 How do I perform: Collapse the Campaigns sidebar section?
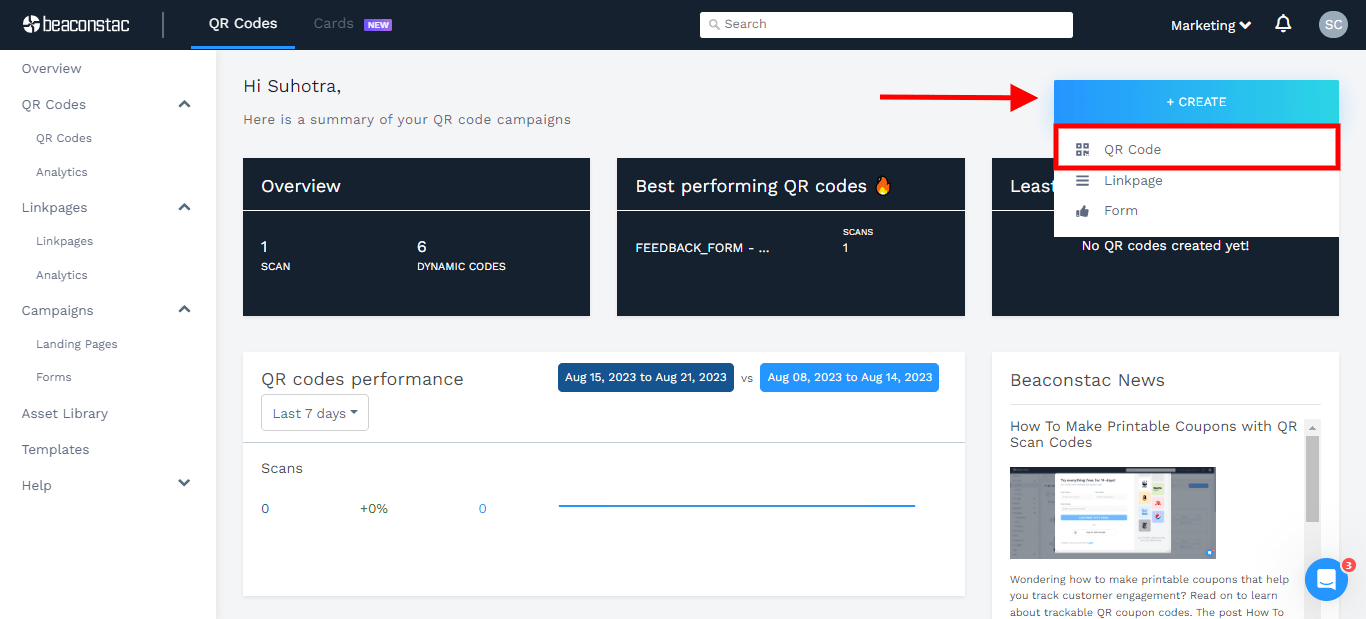tap(184, 310)
